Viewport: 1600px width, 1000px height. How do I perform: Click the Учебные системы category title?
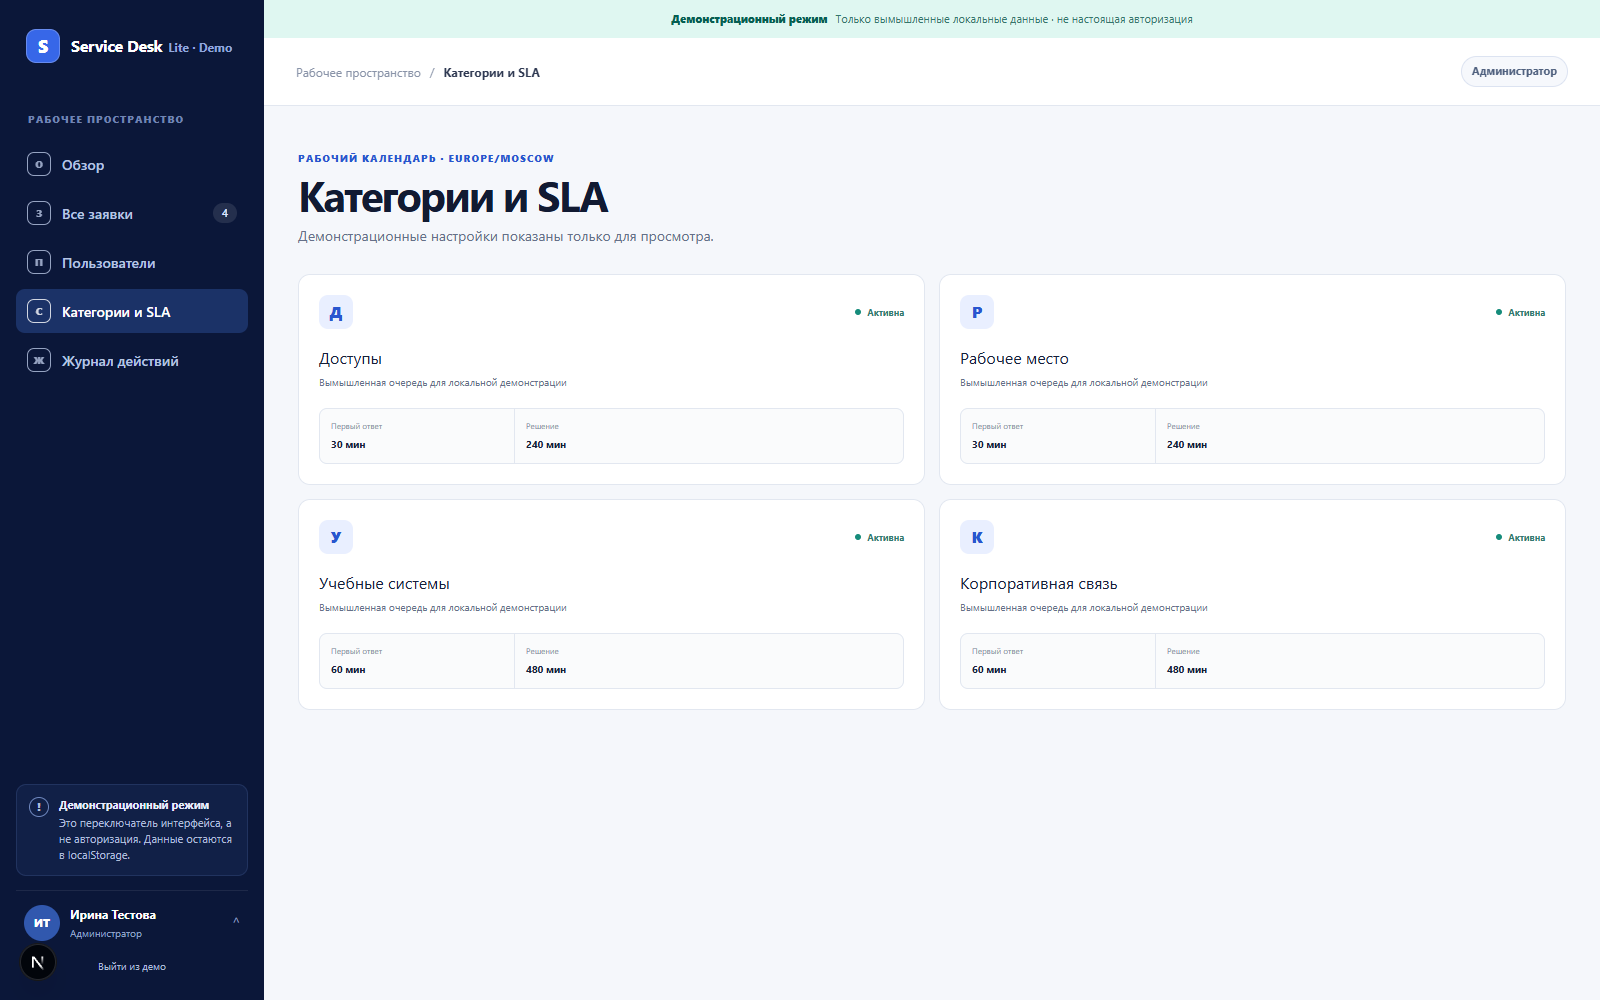coord(384,584)
